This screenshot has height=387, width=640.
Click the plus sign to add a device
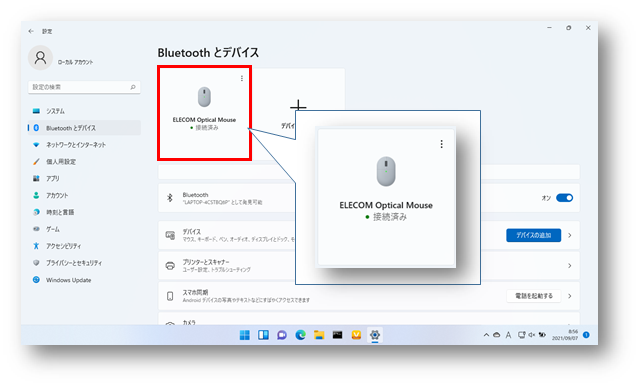coord(298,106)
